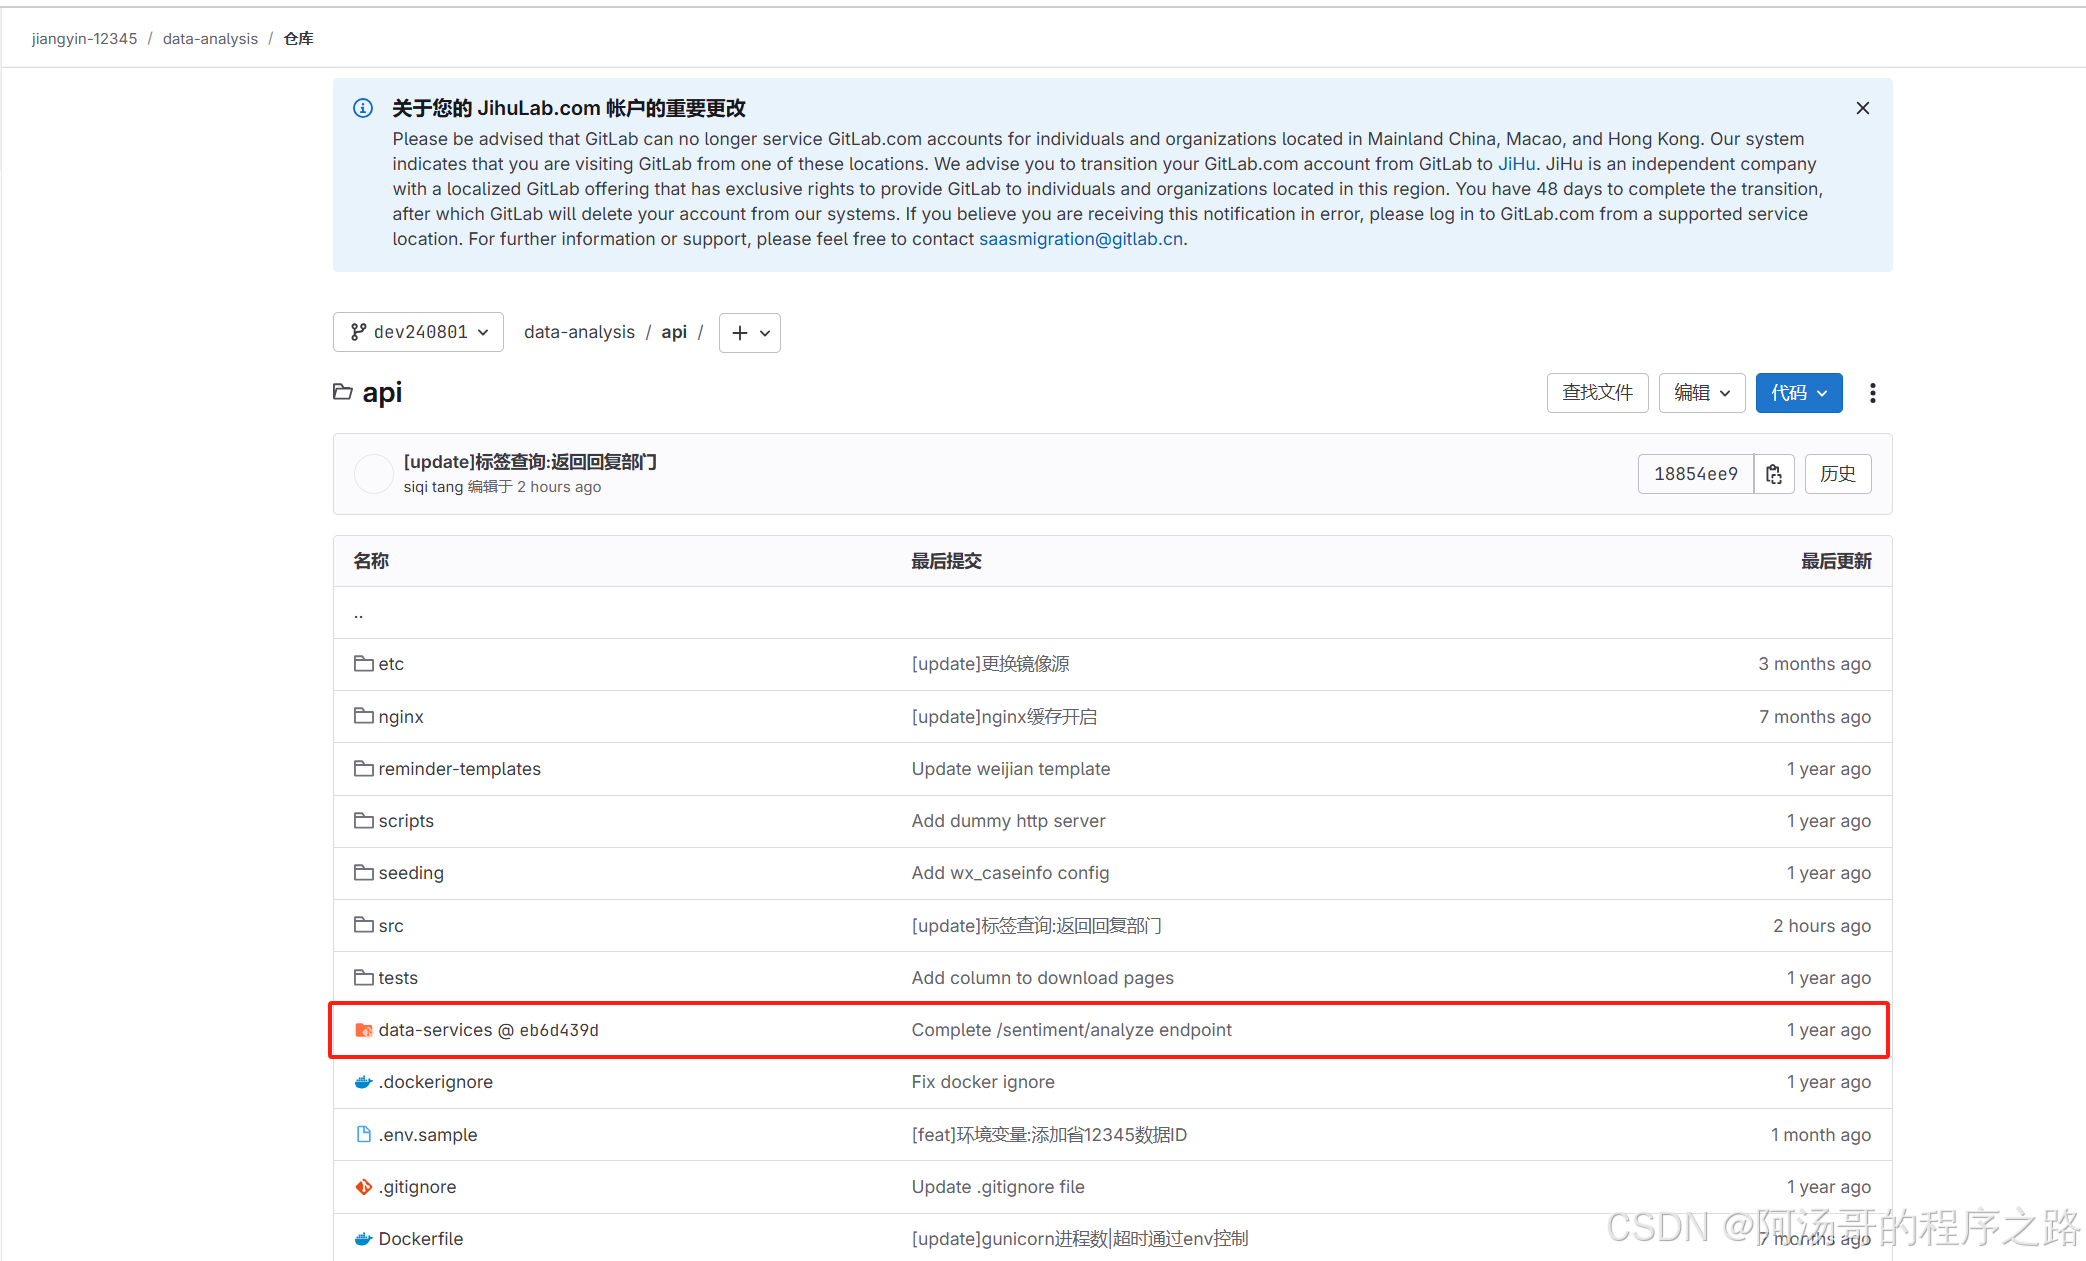Image resolution: width=2086 pixels, height=1261 pixels.
Task: Click the info icon in the account notice banner
Action: [362, 108]
